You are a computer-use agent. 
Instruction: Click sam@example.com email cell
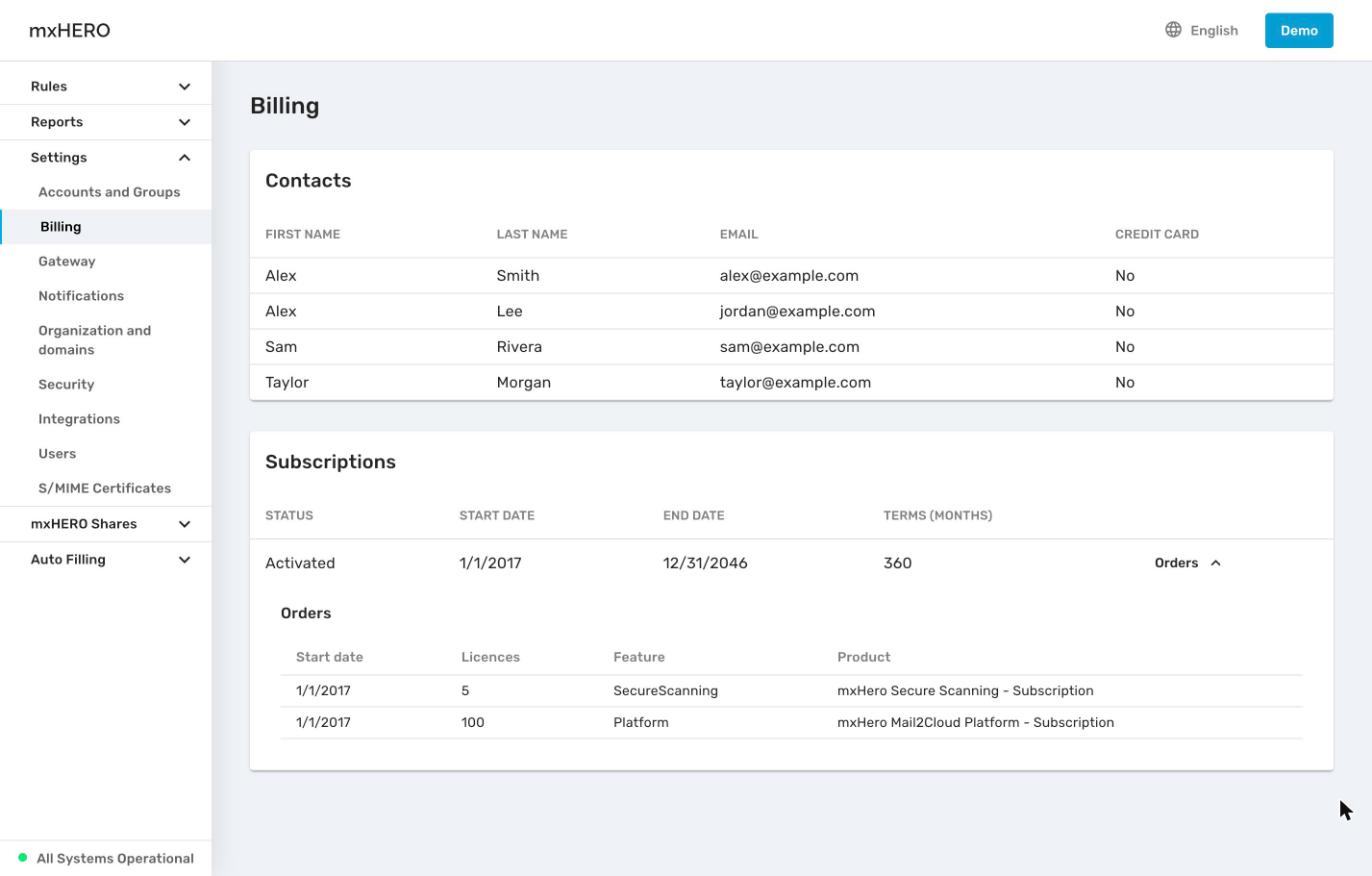[789, 347]
